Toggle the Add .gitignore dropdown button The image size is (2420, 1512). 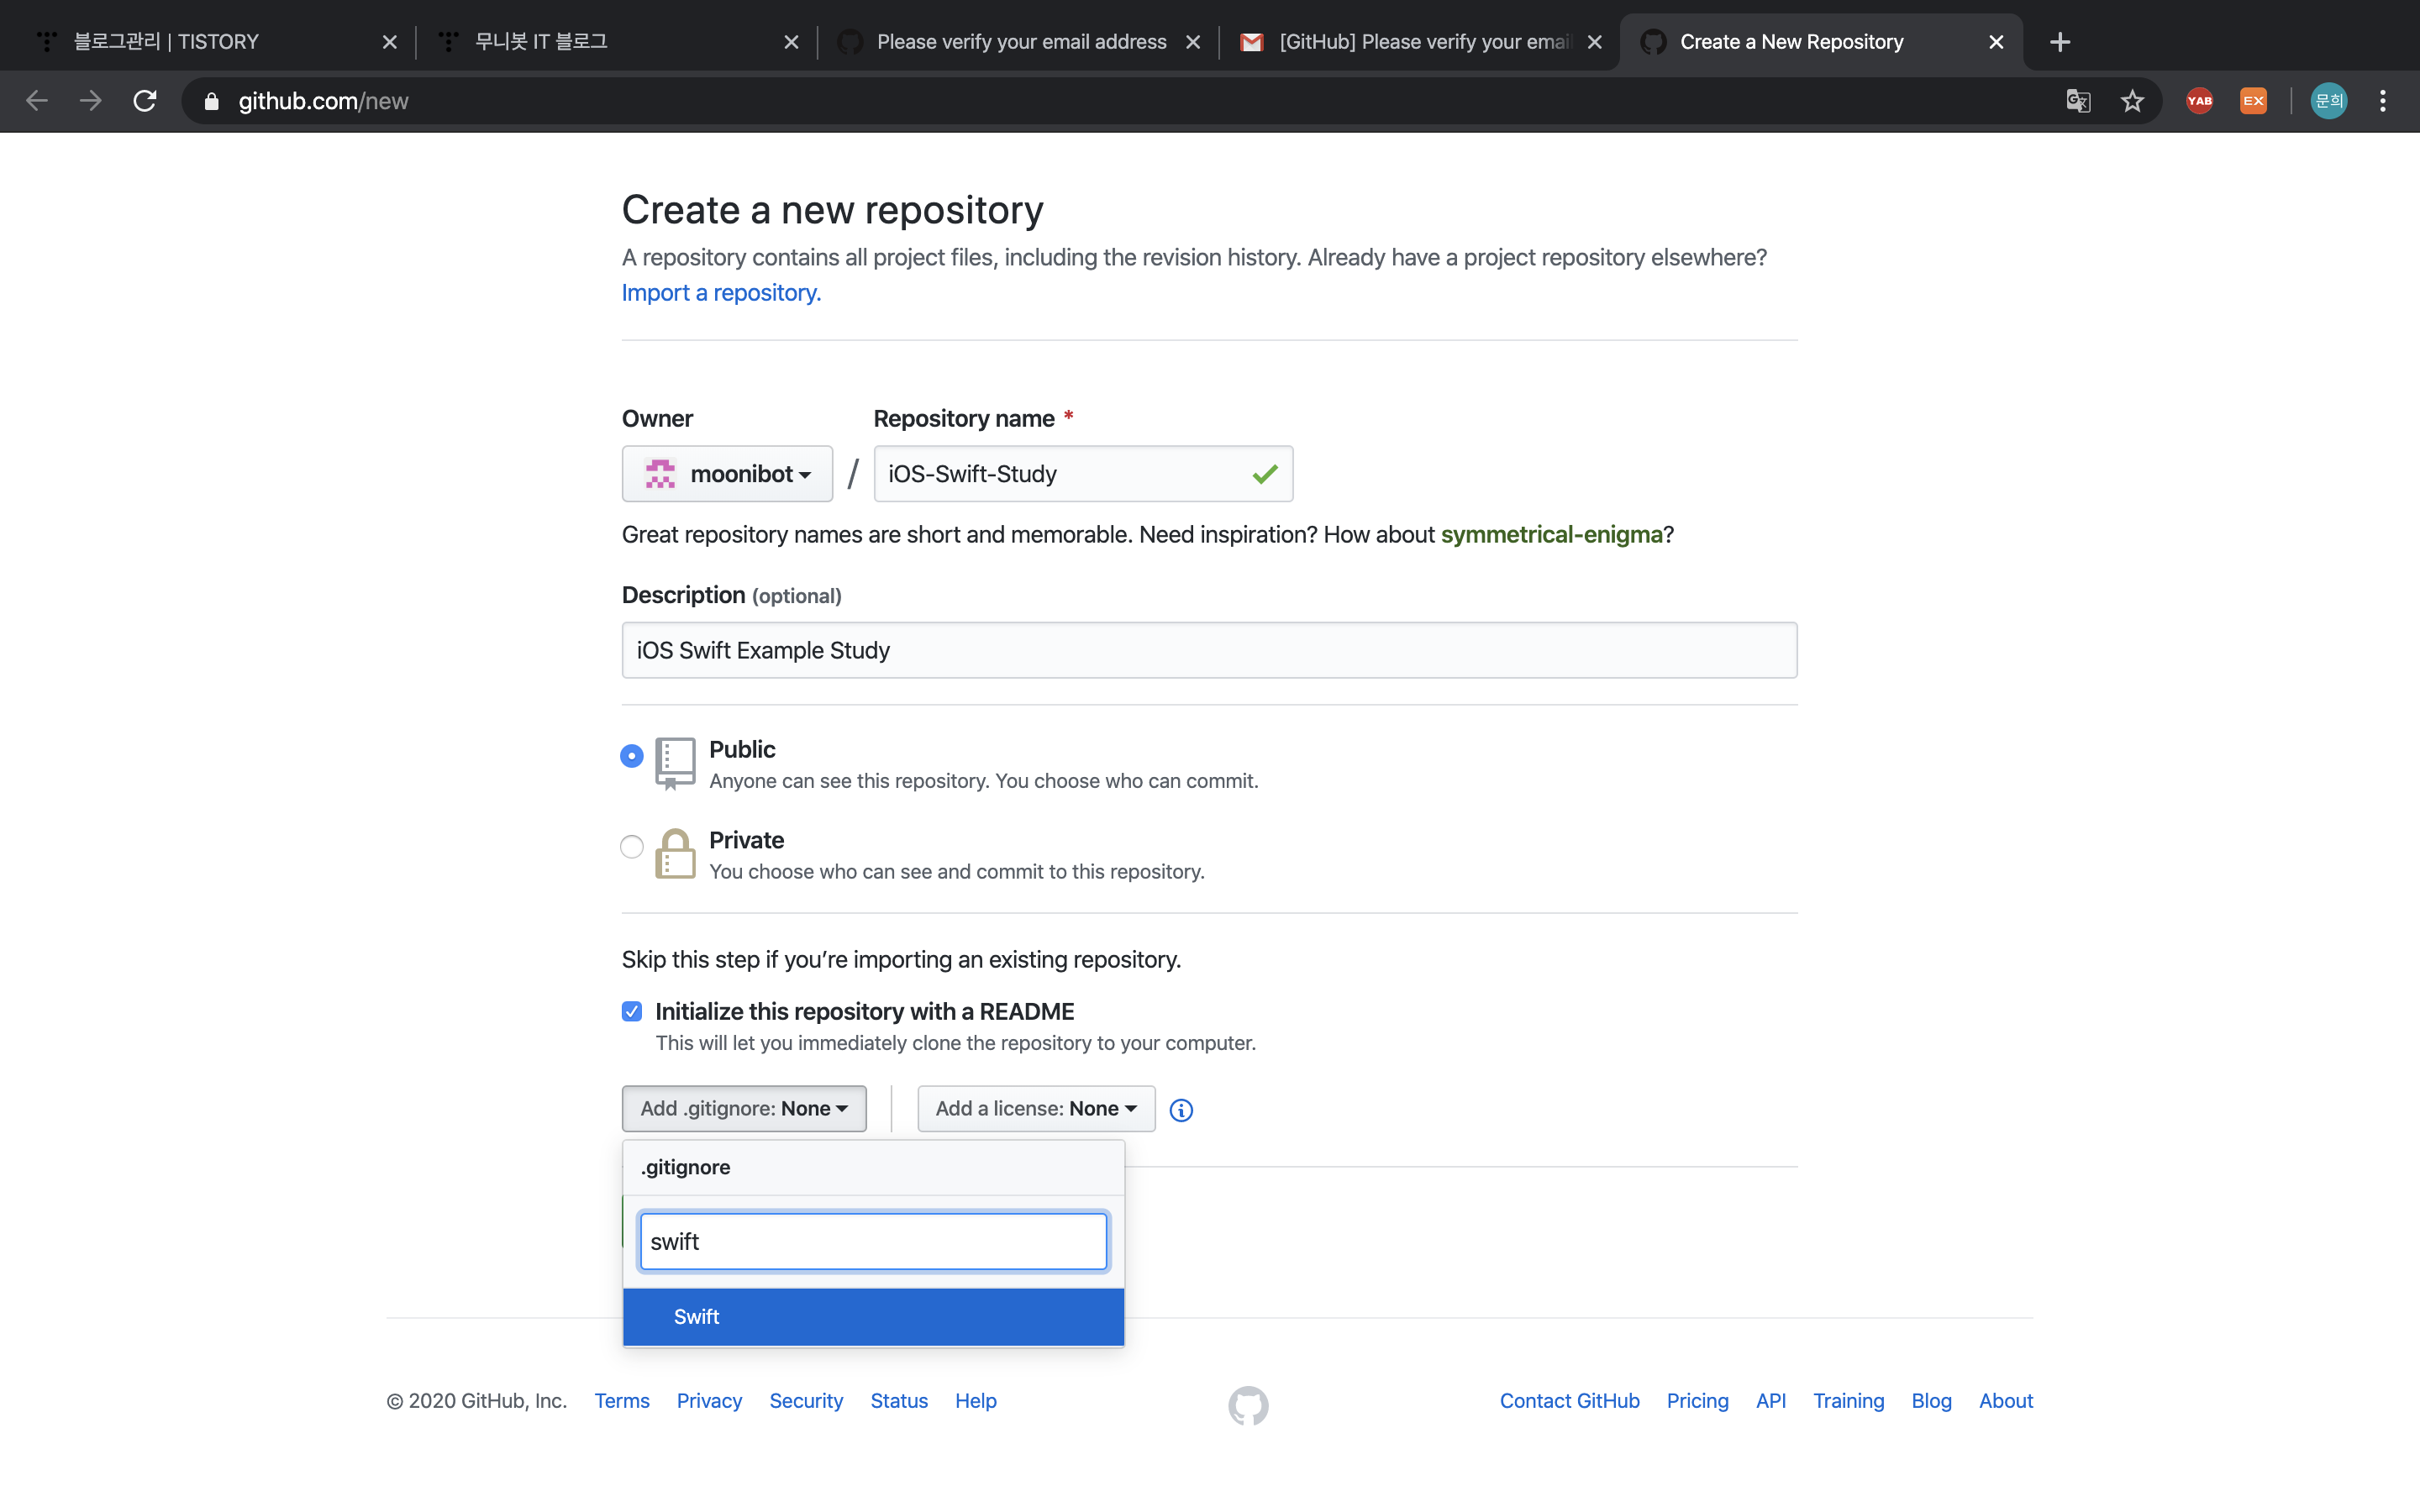point(743,1108)
